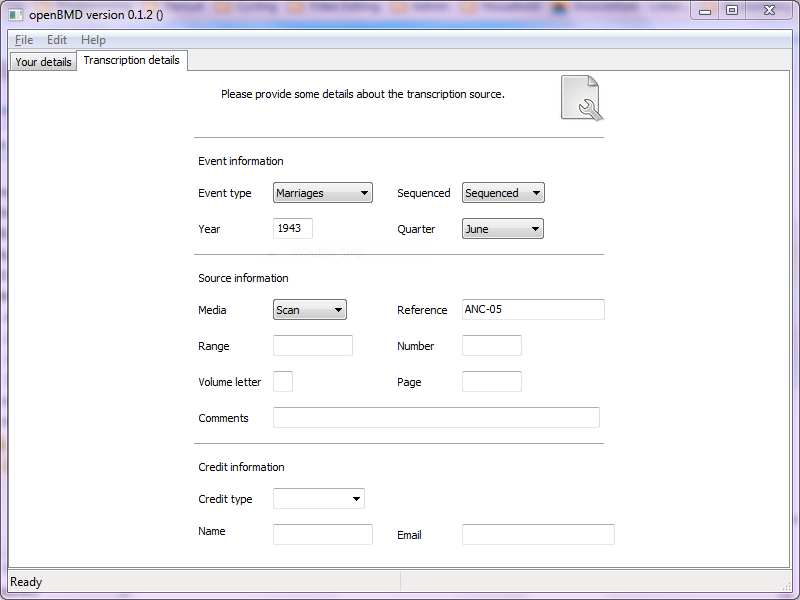Focus the Volume letter field

[x=283, y=382]
